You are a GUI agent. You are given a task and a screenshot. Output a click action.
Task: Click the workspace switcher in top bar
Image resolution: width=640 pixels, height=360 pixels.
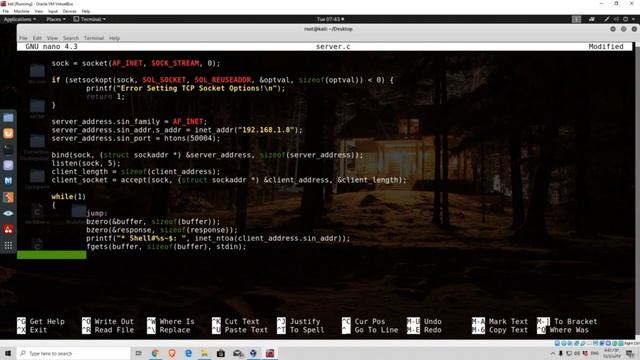[x=576, y=19]
